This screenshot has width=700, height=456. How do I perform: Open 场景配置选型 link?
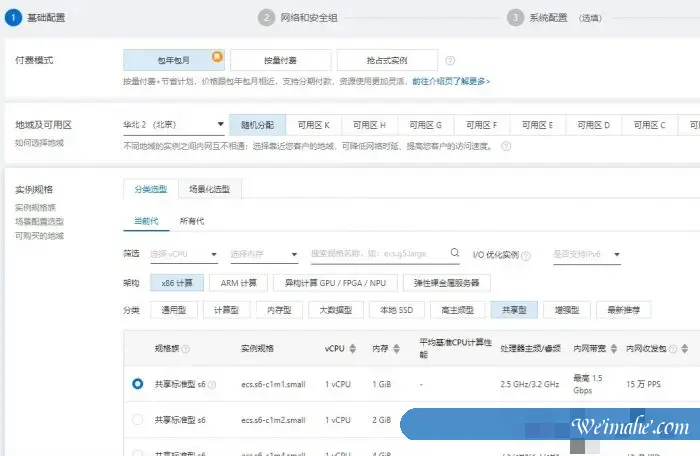(x=39, y=222)
